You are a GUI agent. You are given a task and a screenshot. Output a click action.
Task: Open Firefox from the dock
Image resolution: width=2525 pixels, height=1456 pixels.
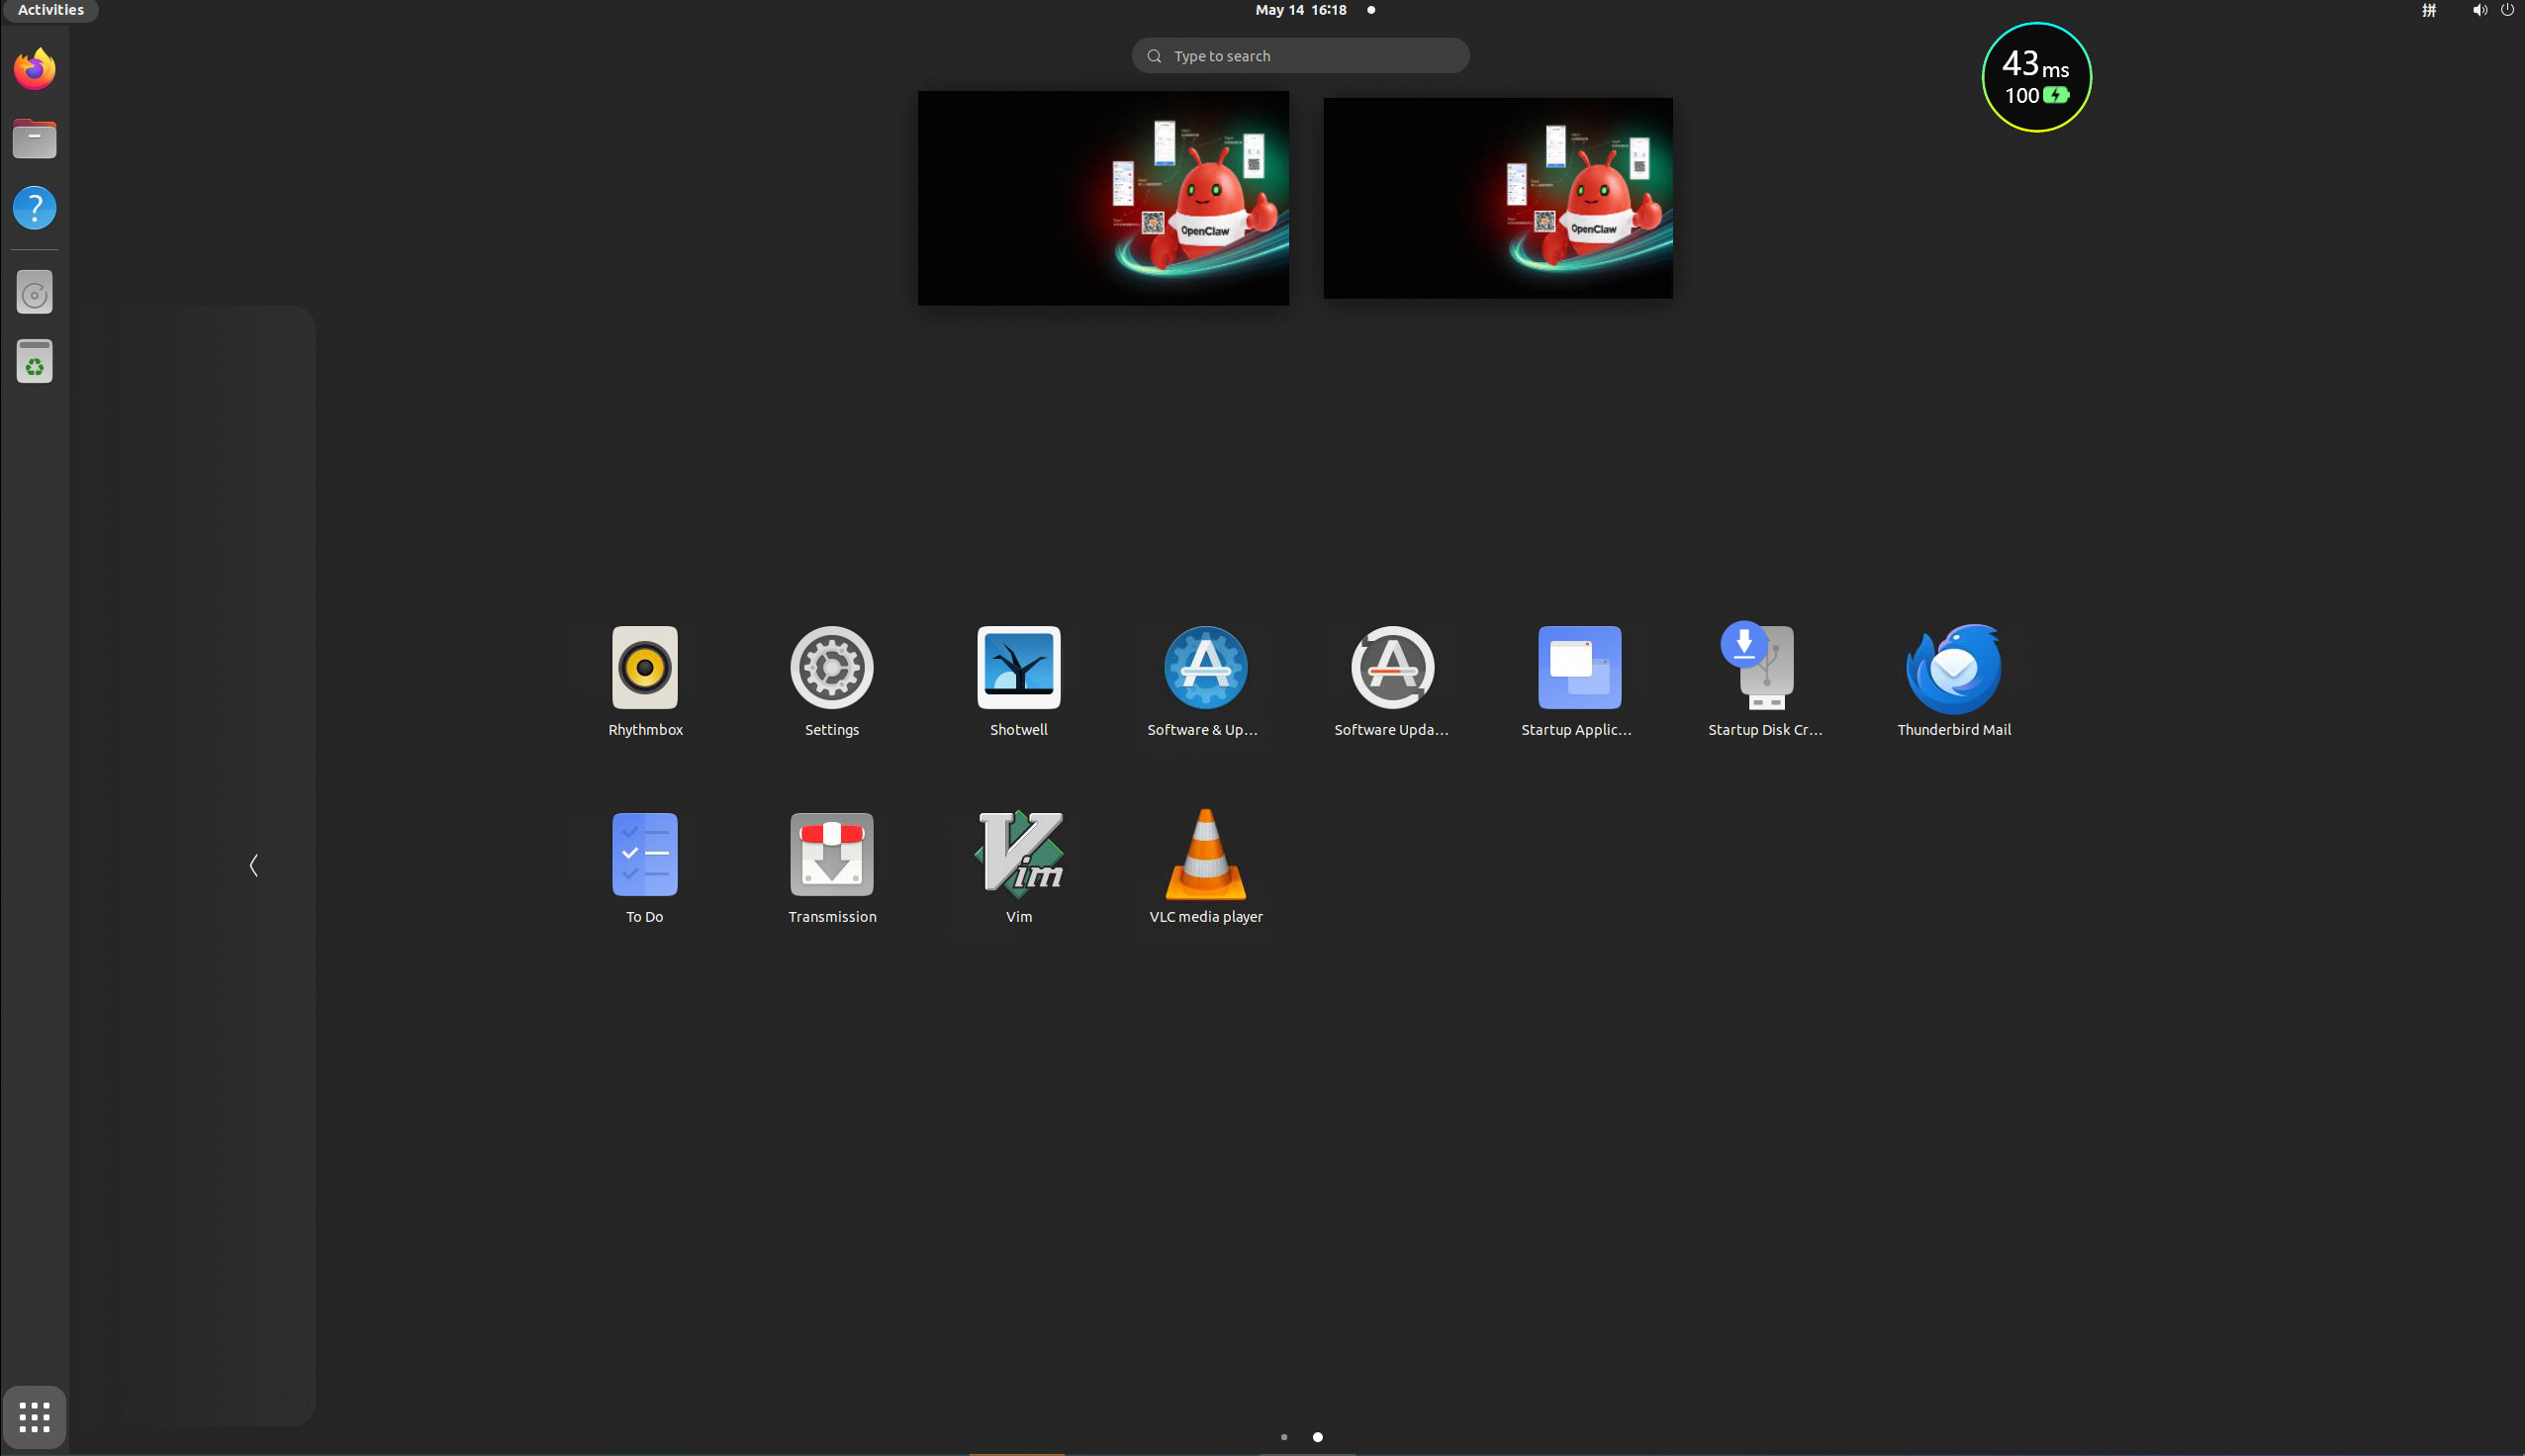coord(35,69)
